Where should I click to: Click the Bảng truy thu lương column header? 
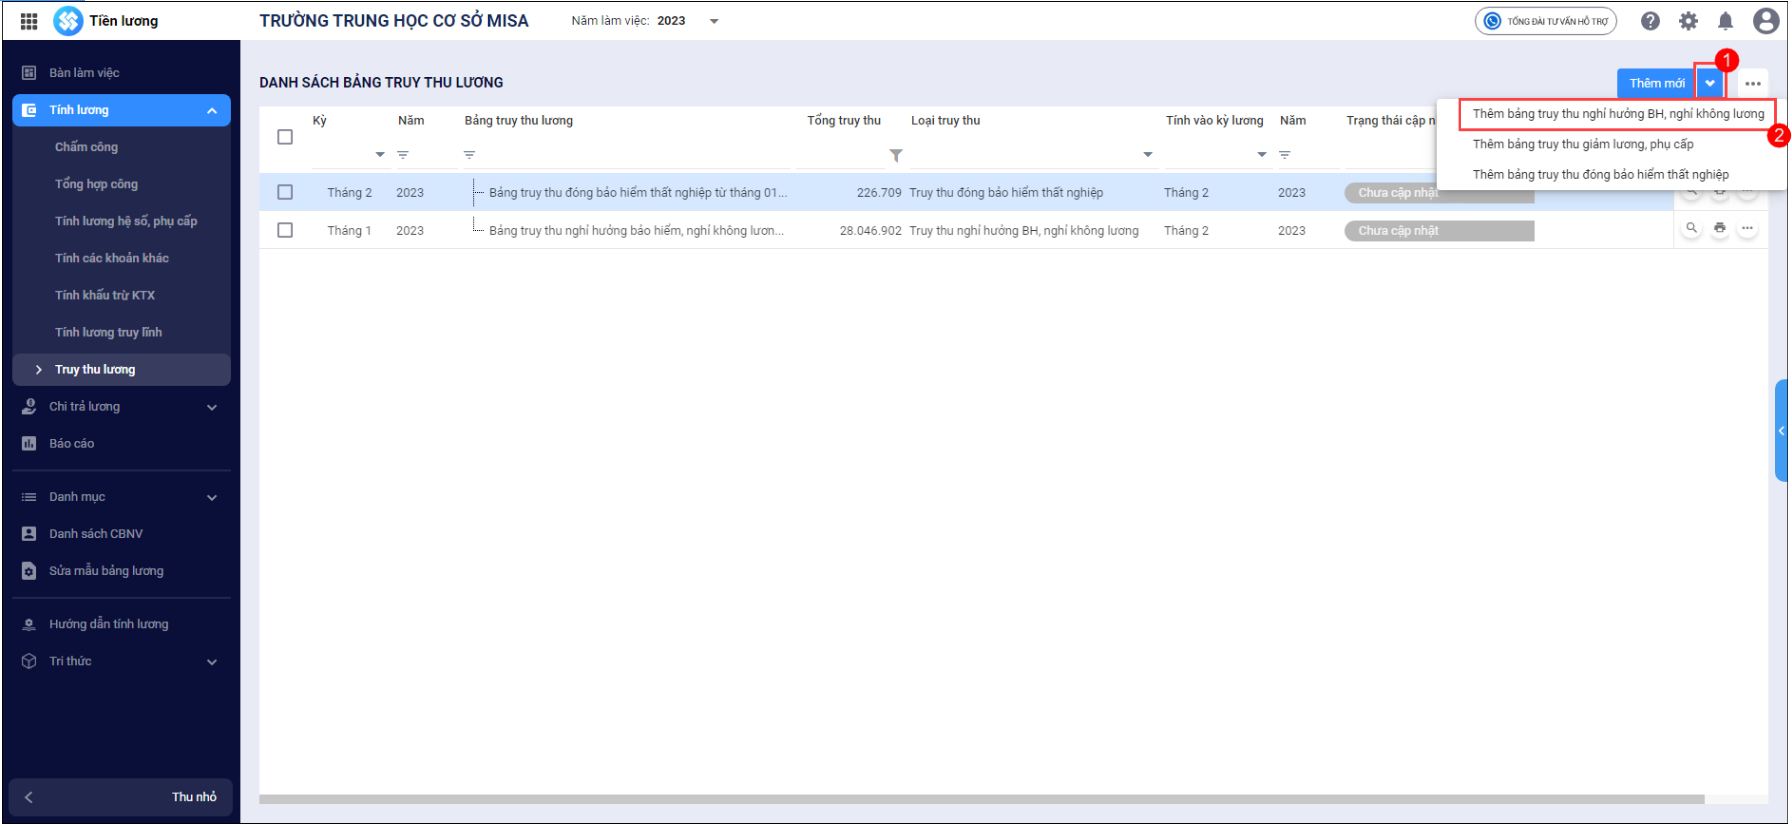coord(518,121)
